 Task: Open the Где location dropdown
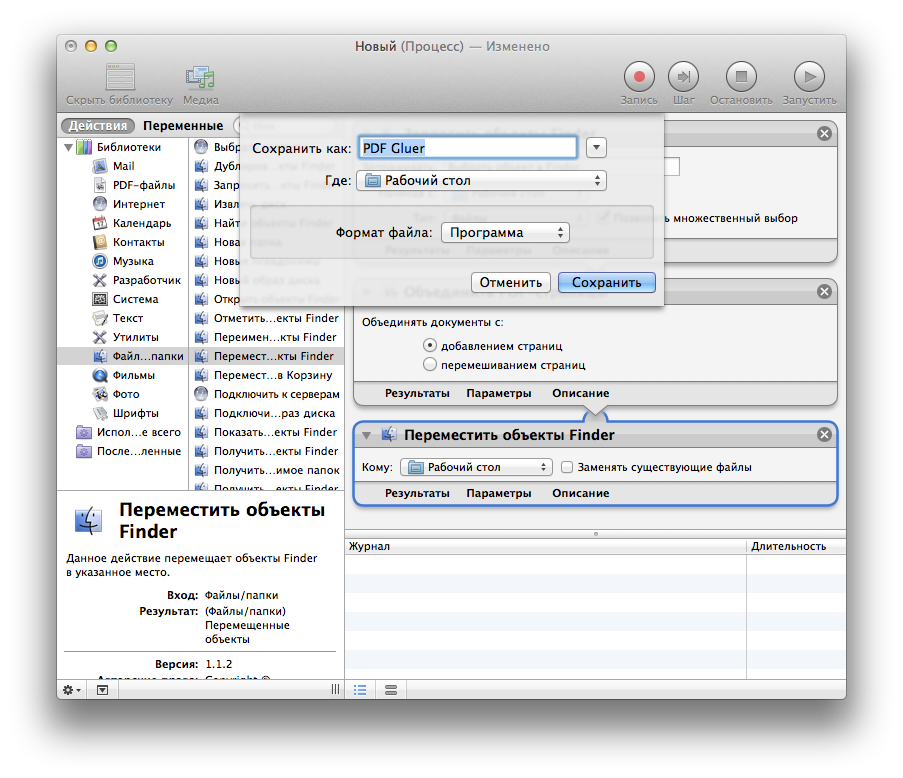[x=482, y=181]
